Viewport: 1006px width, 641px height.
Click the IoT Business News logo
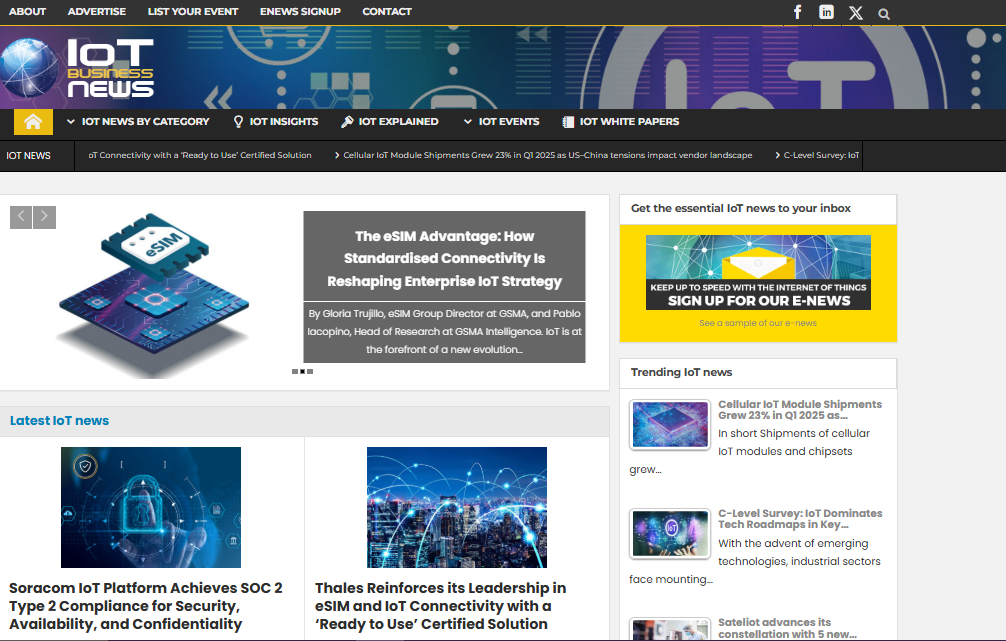[78, 67]
